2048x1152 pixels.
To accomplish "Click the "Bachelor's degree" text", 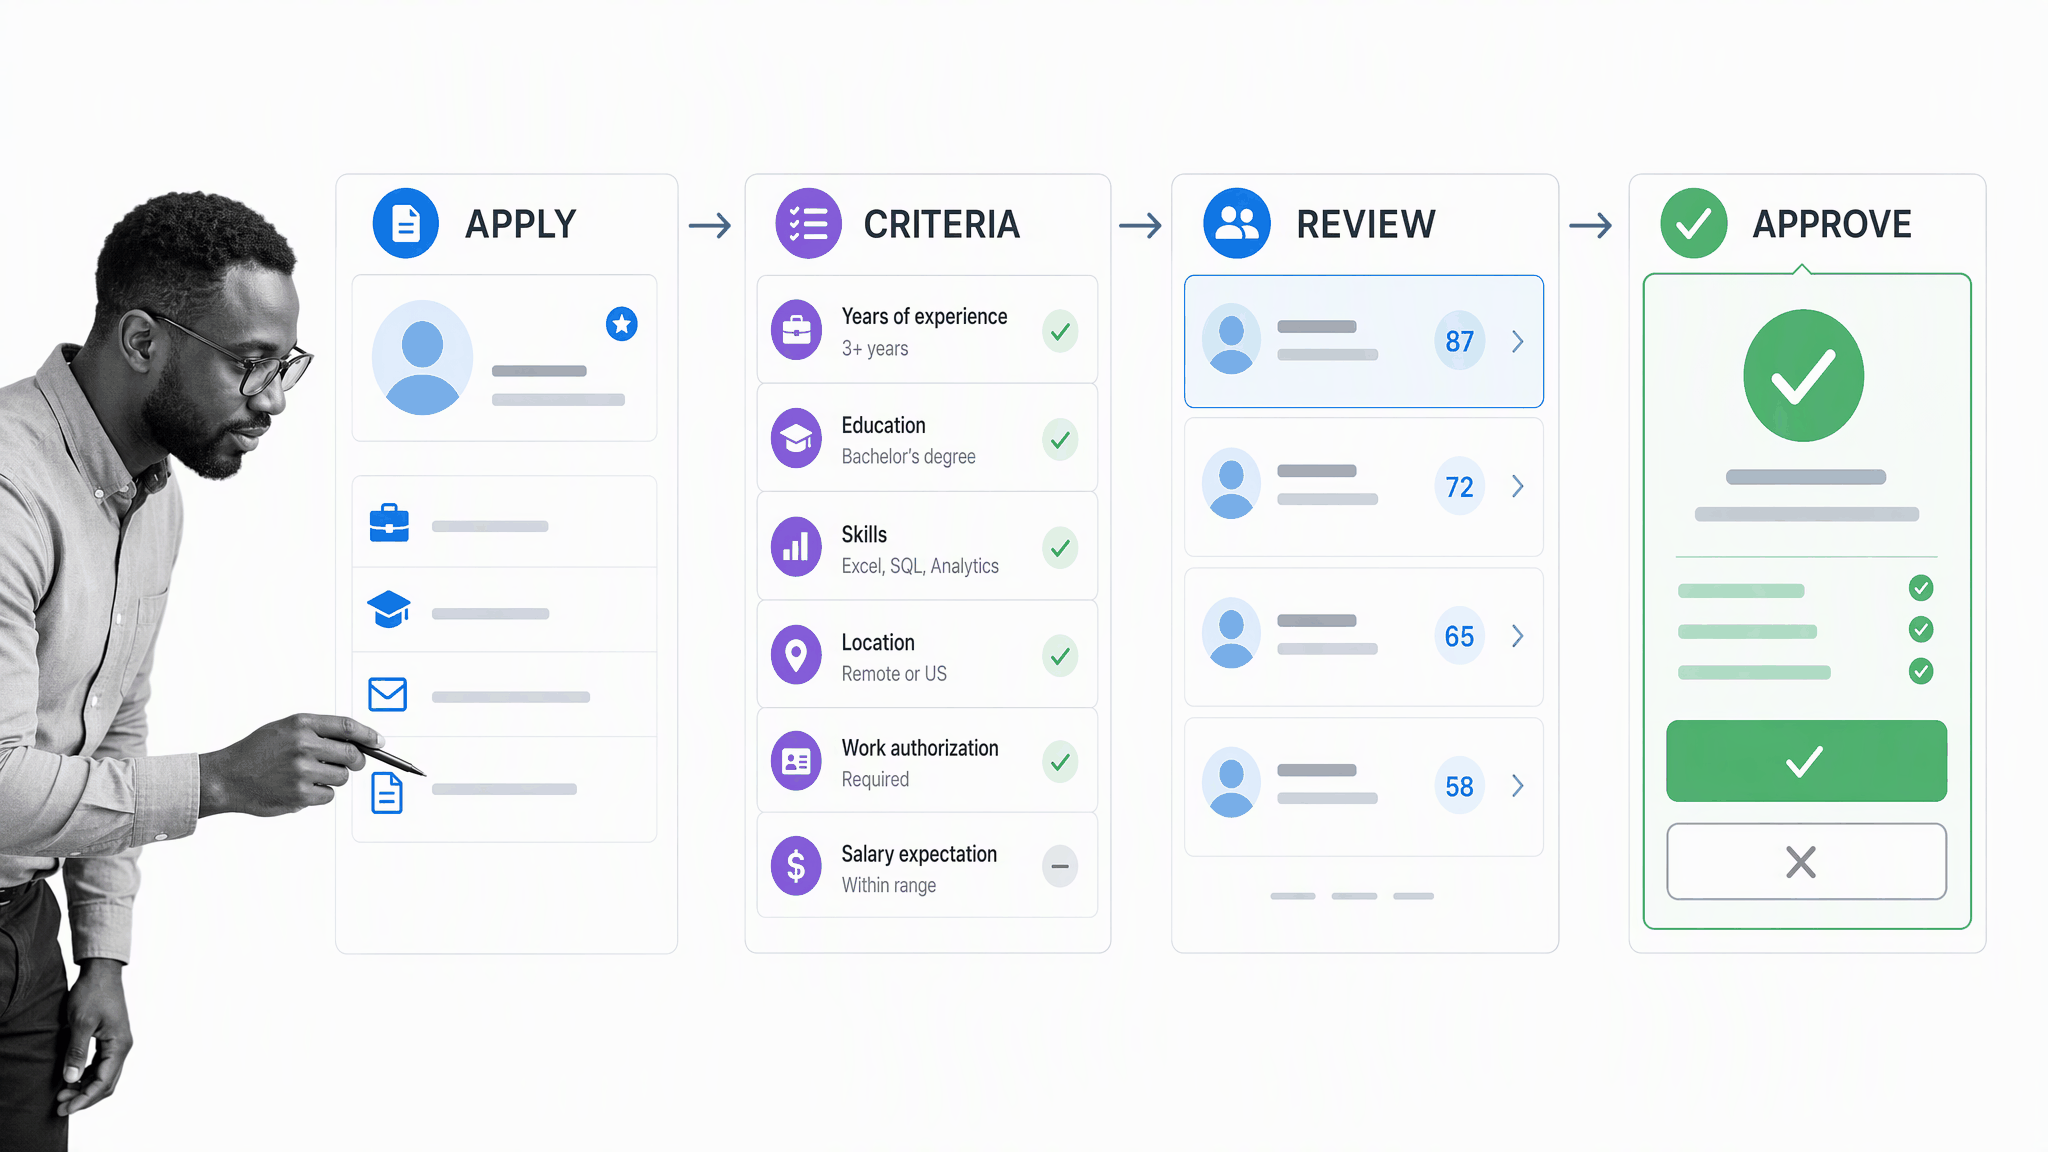I will pyautogui.click(x=908, y=457).
